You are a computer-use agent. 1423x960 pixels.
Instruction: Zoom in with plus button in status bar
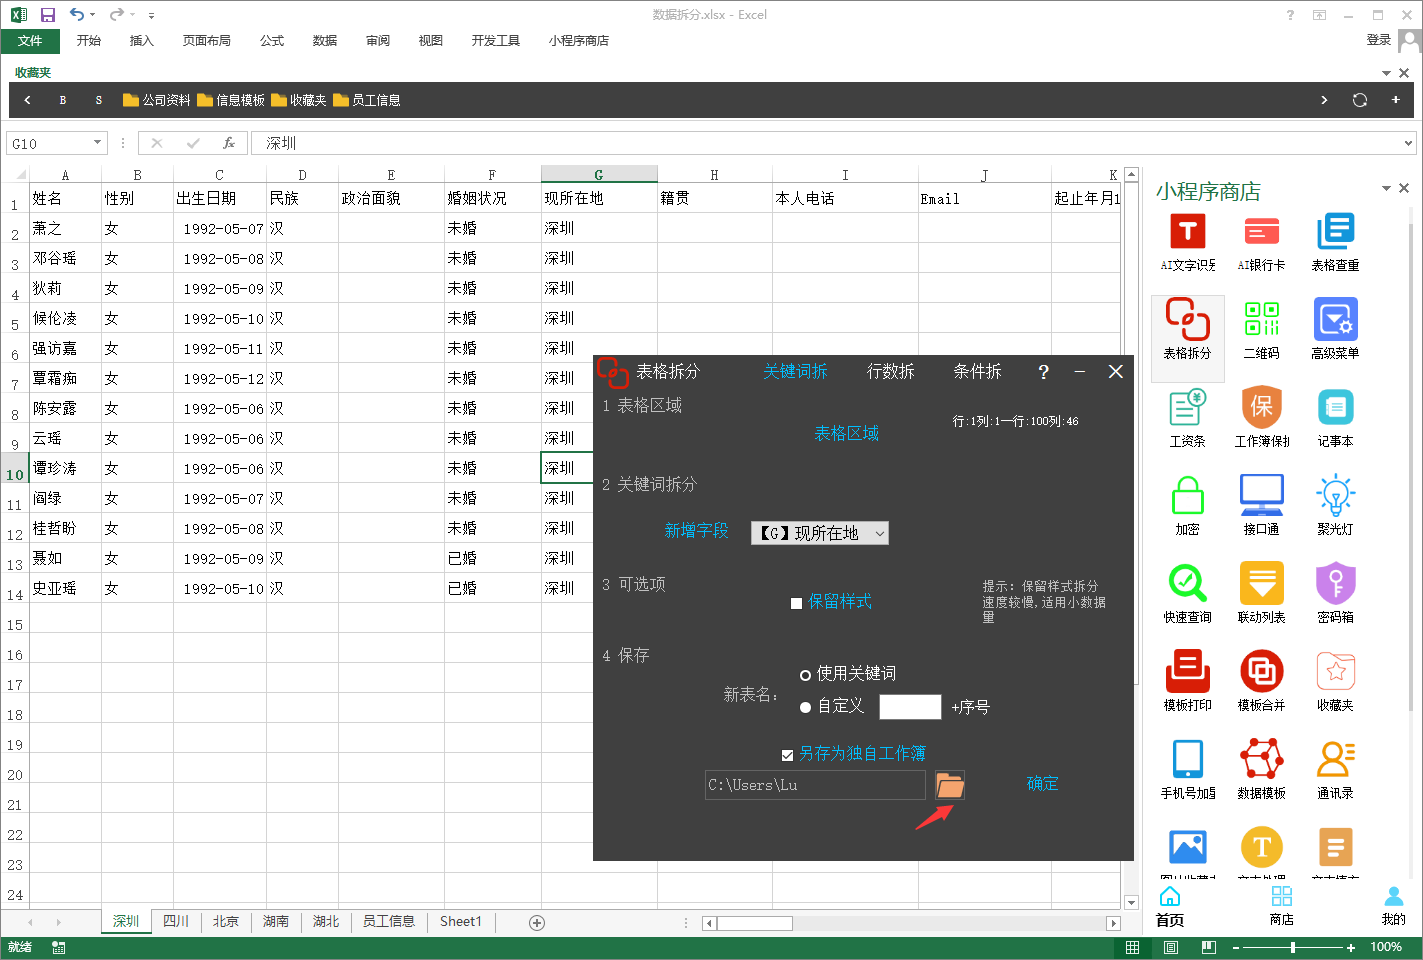[x=1351, y=947]
